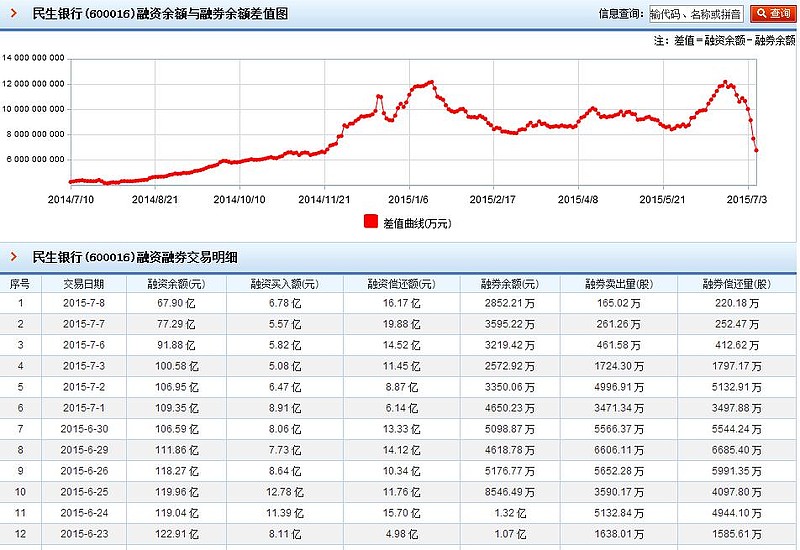
Task: Click the 2852.21 万 securities balance value
Action: [x=510, y=303]
